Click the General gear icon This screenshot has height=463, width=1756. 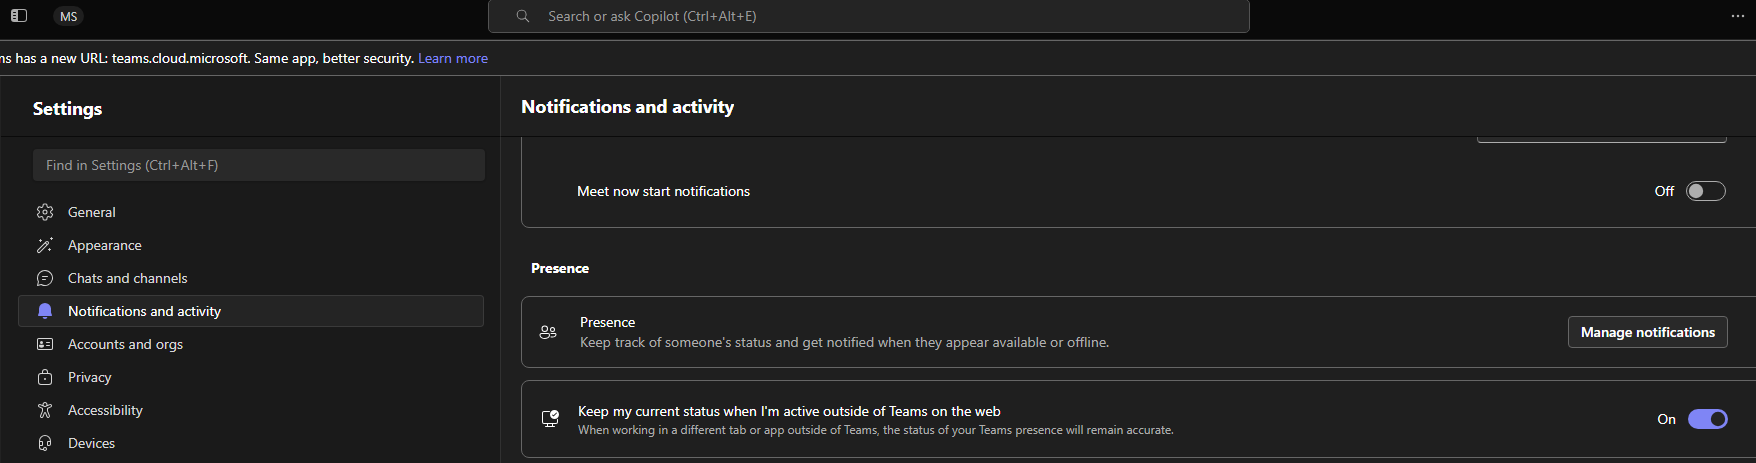coord(45,212)
